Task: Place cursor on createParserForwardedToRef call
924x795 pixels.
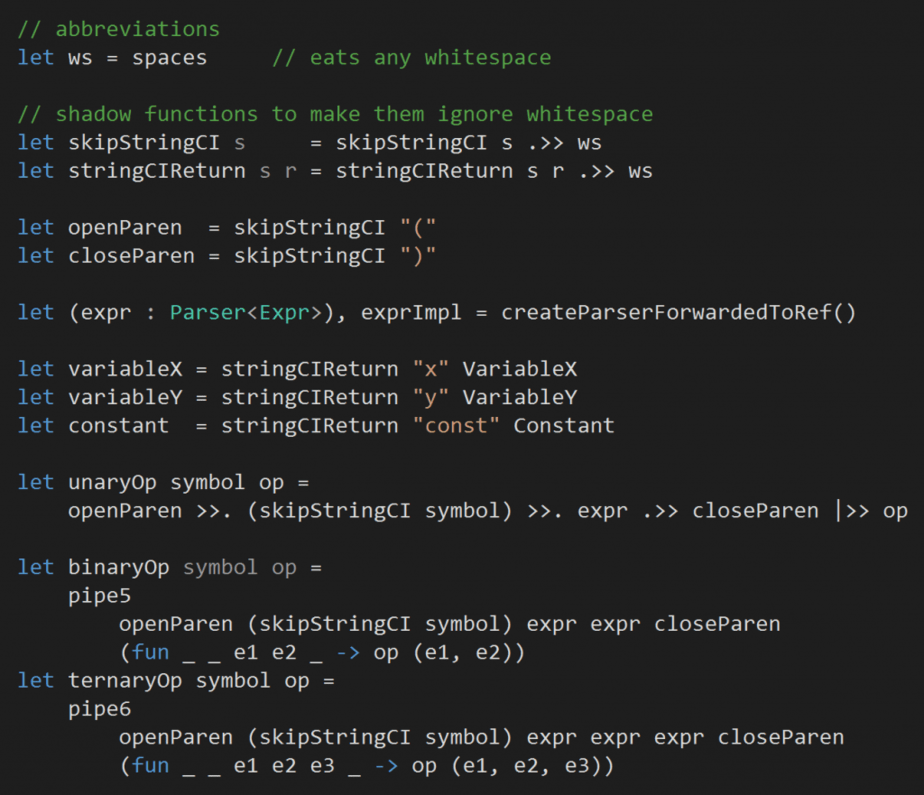Action: [678, 312]
